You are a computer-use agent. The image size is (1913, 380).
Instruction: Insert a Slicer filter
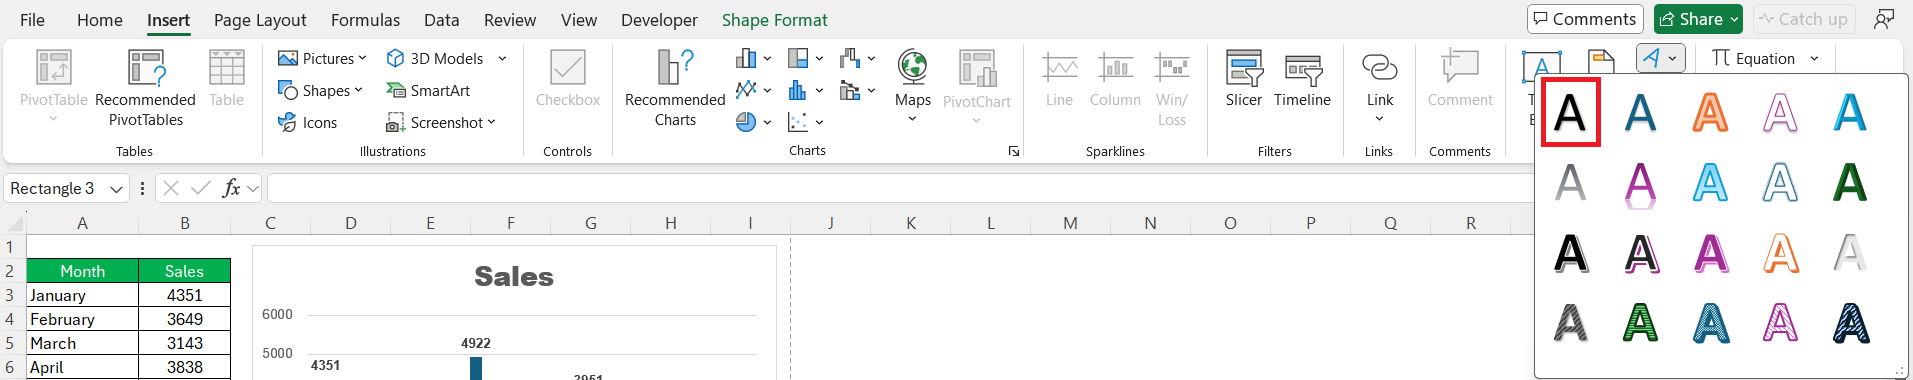click(1244, 78)
